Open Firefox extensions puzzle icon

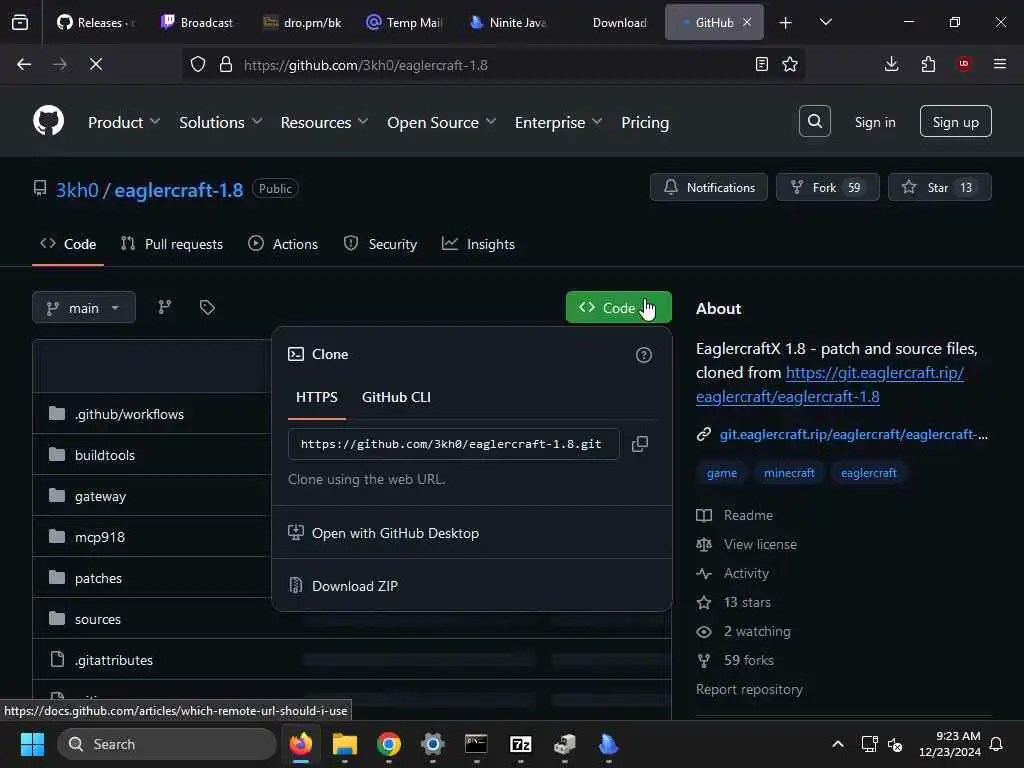(x=928, y=64)
